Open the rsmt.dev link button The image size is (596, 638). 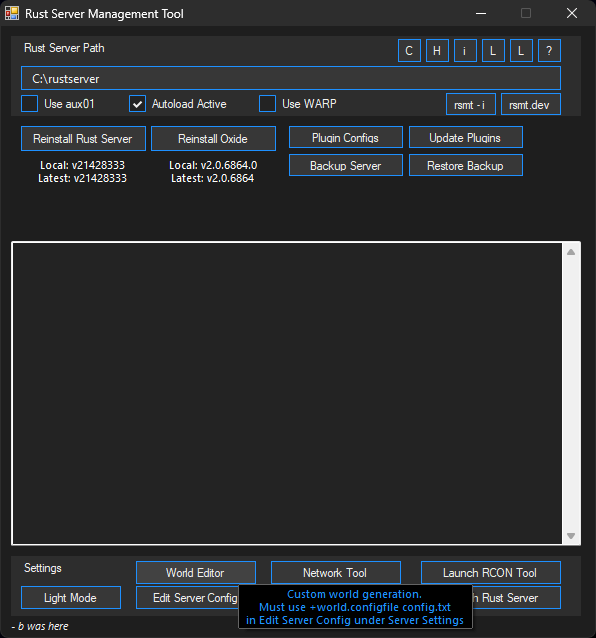coord(531,105)
